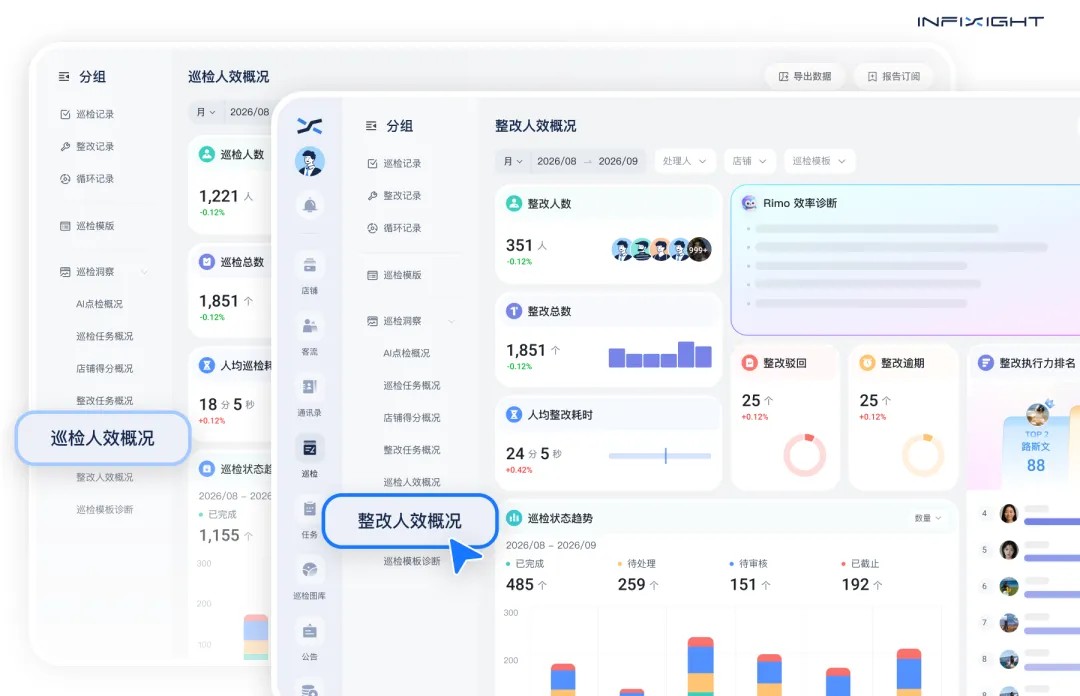Viewport: 1080px width, 696px height.
Task: Open the 月 period dropdown in back window
Action: click(206, 112)
